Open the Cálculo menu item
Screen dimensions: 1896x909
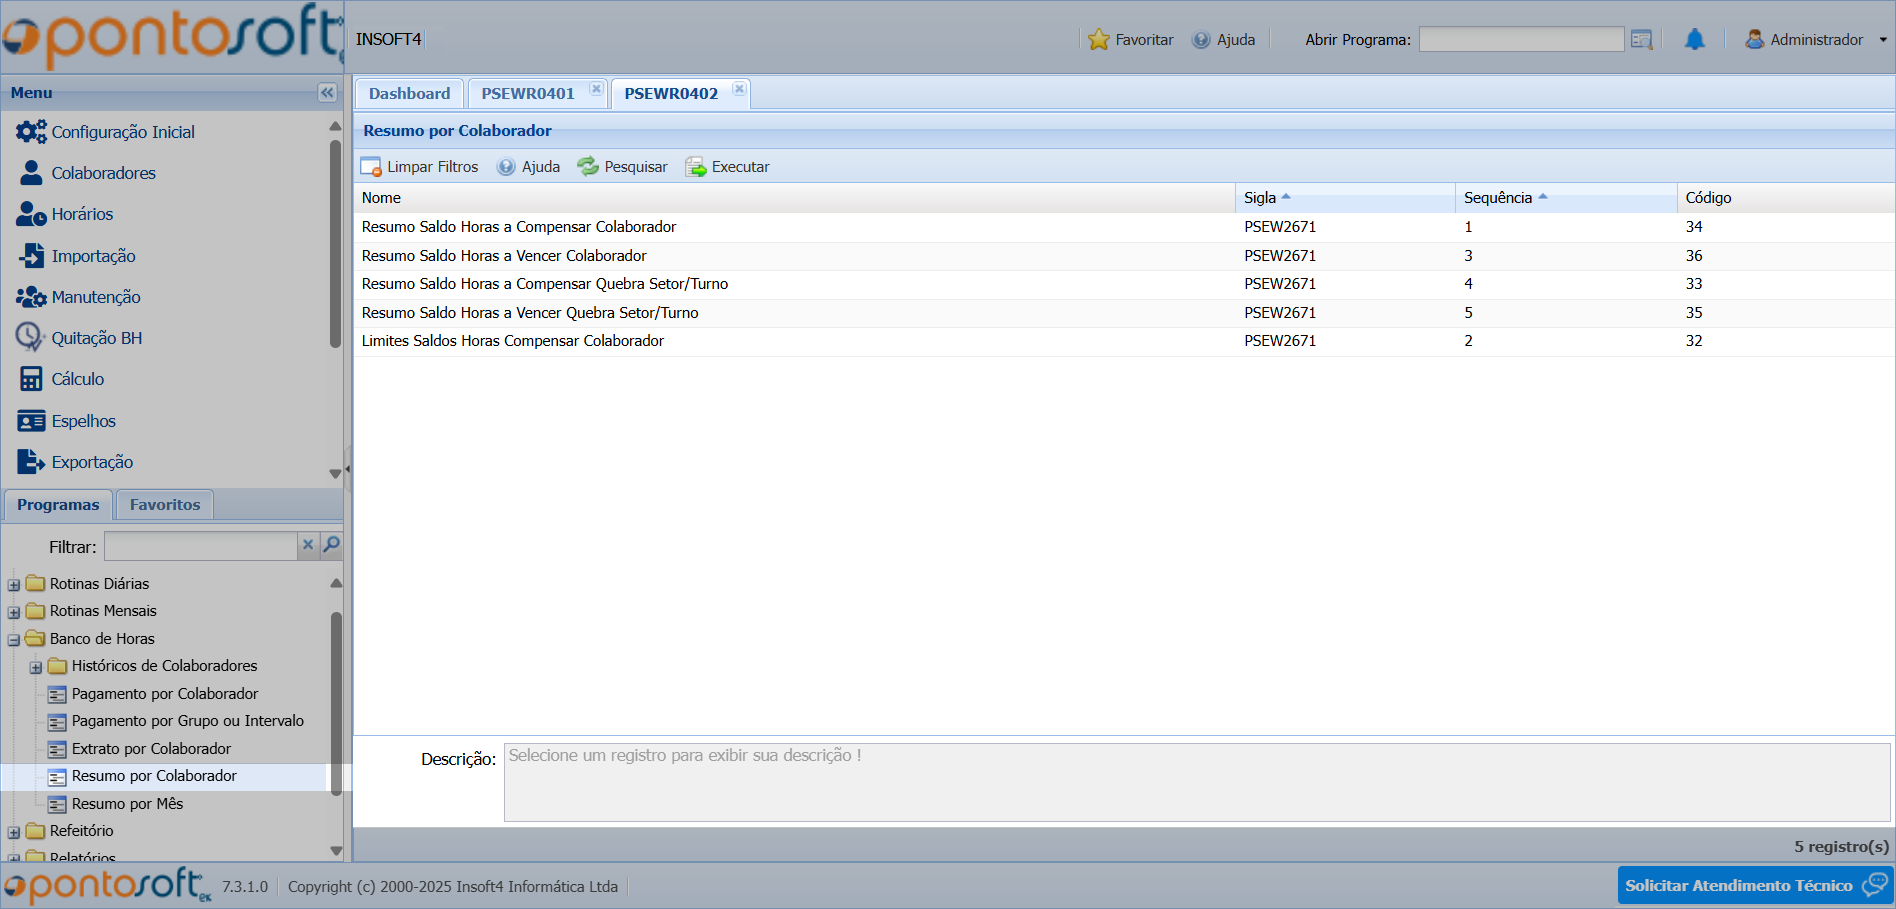(x=77, y=379)
